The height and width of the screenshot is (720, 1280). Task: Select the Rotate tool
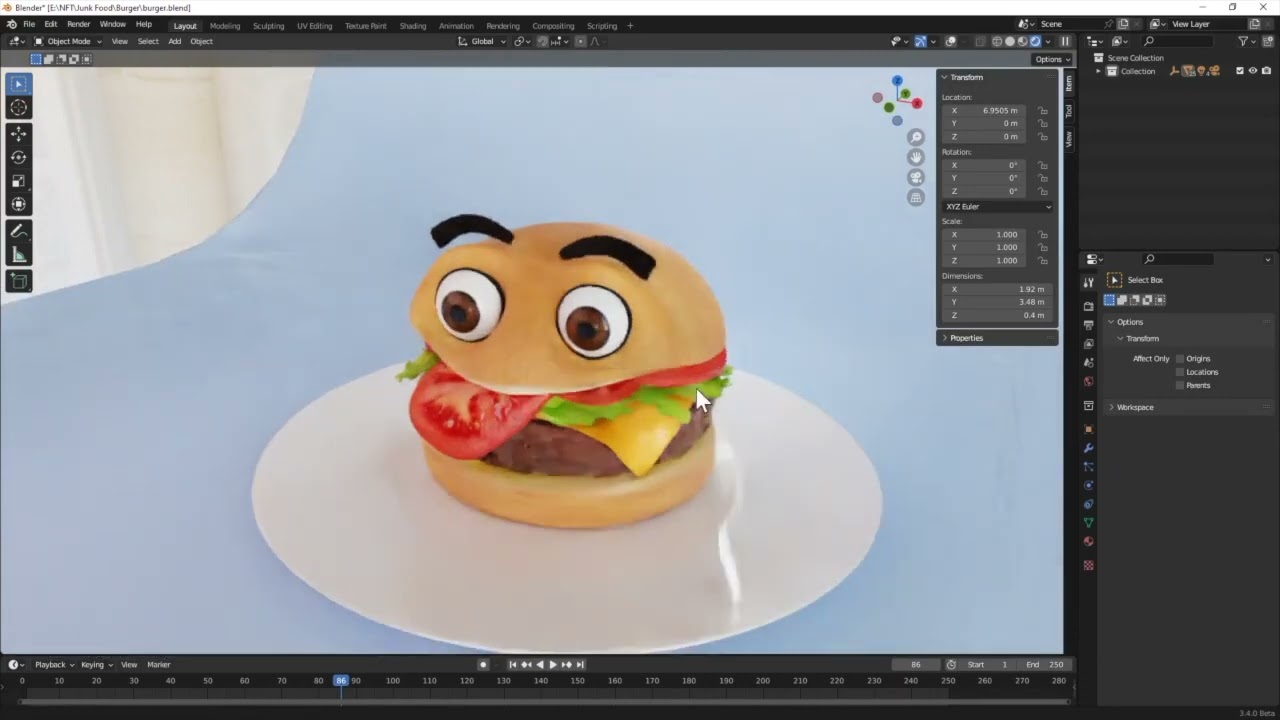(18, 157)
